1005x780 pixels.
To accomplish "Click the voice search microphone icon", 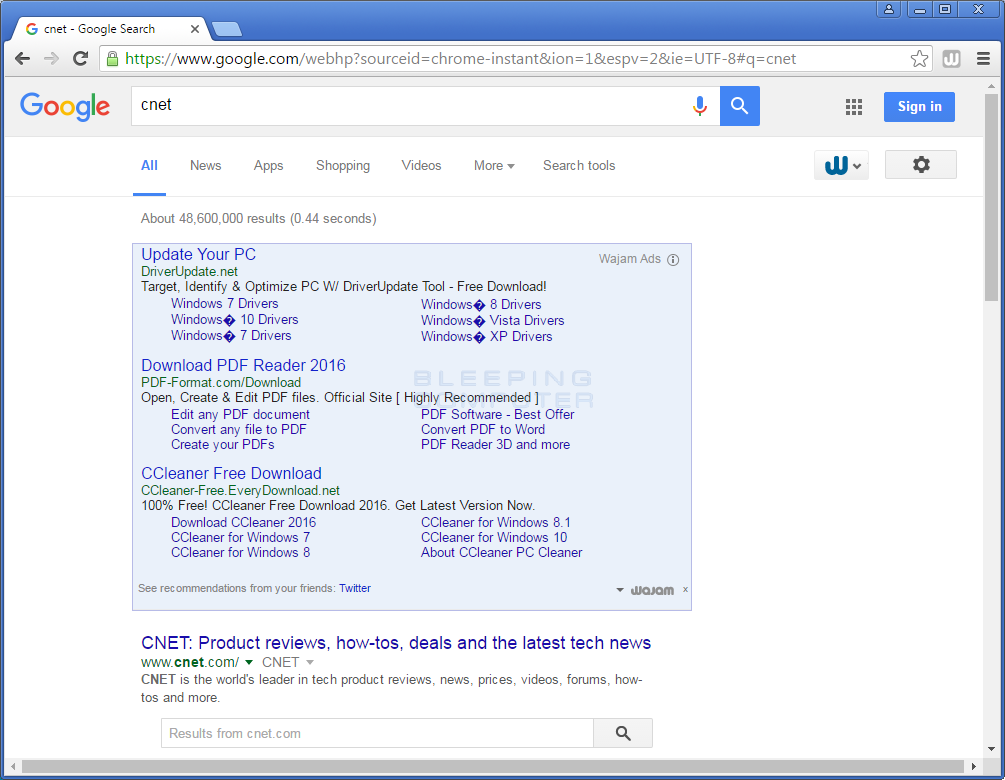I will (x=699, y=105).
